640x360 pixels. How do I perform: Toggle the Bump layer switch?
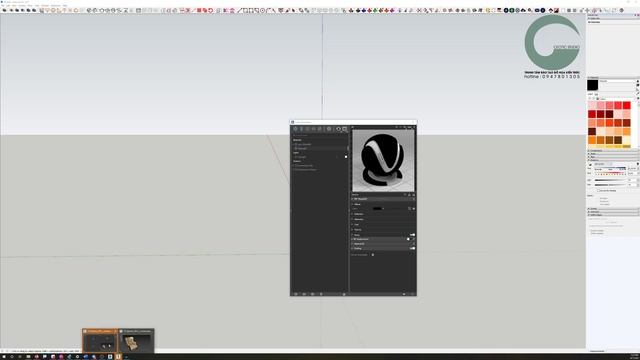413,235
